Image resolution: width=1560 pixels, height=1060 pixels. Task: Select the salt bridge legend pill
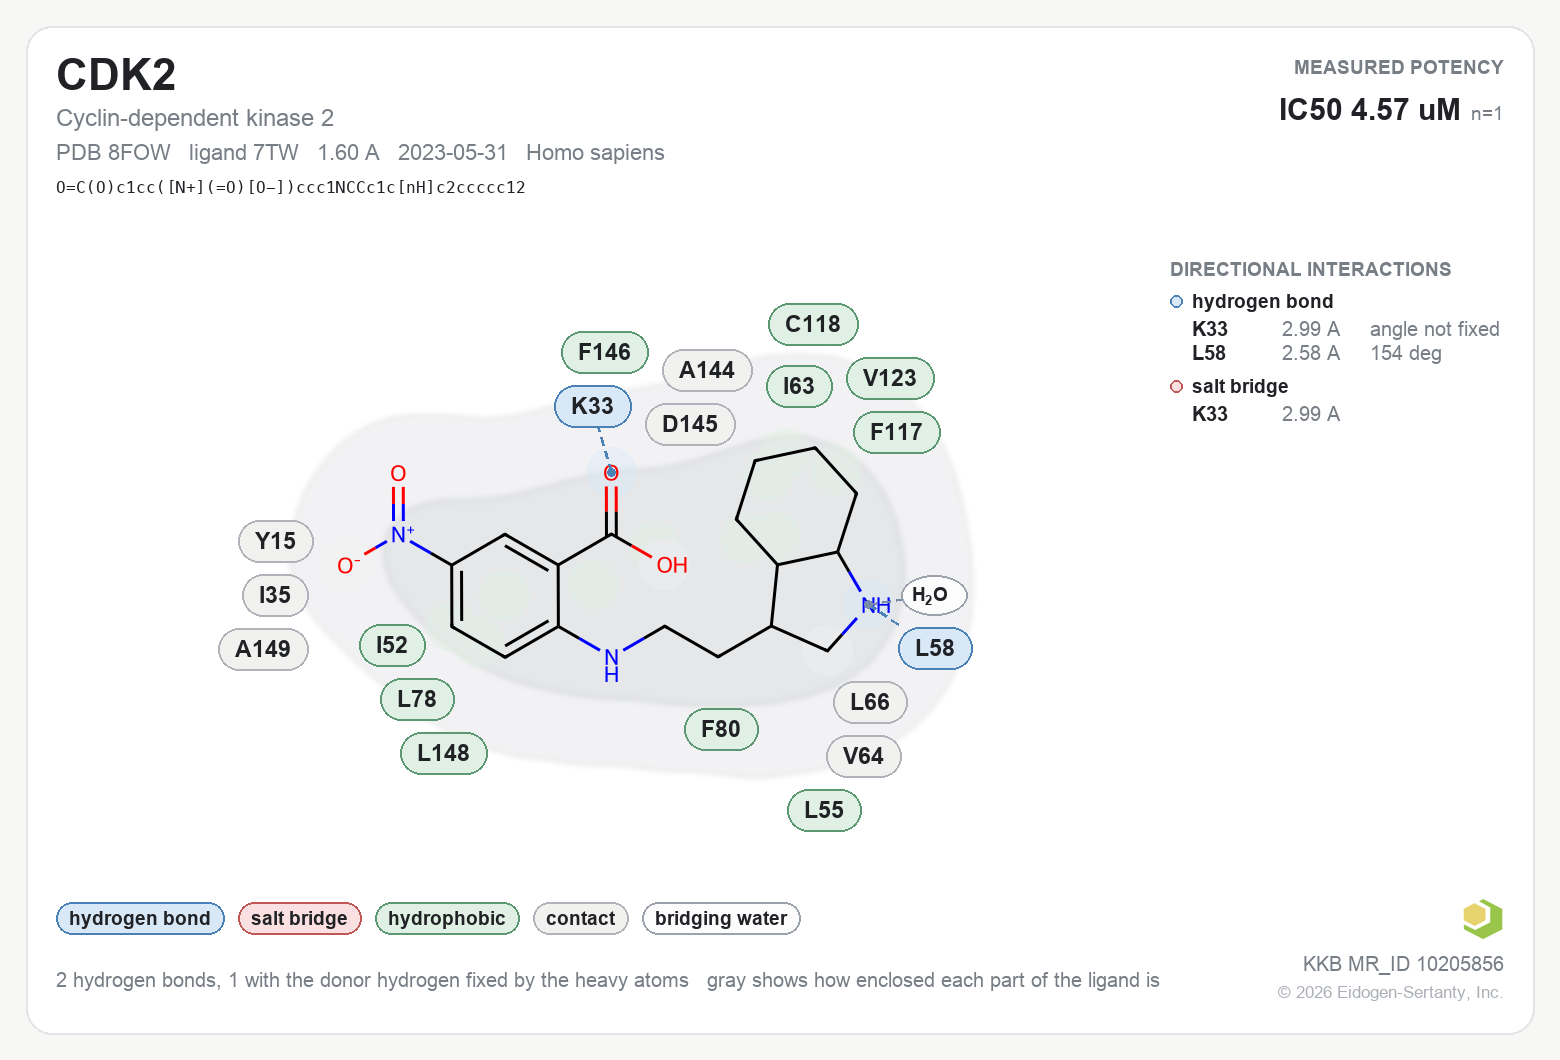tap(299, 918)
